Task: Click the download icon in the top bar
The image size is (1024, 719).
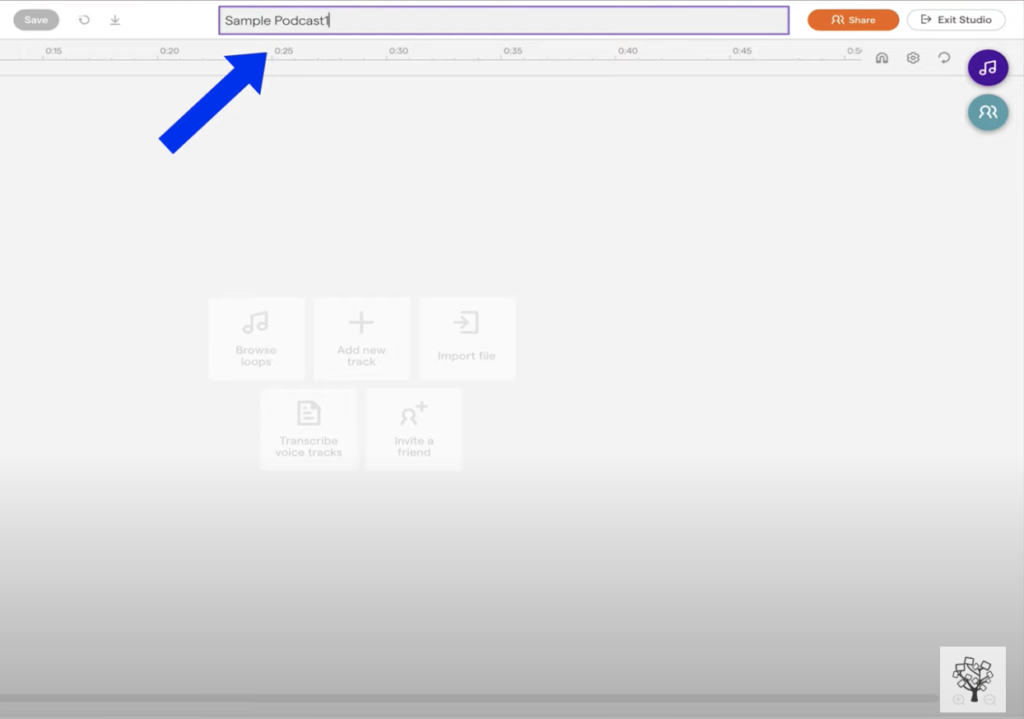Action: click(115, 20)
